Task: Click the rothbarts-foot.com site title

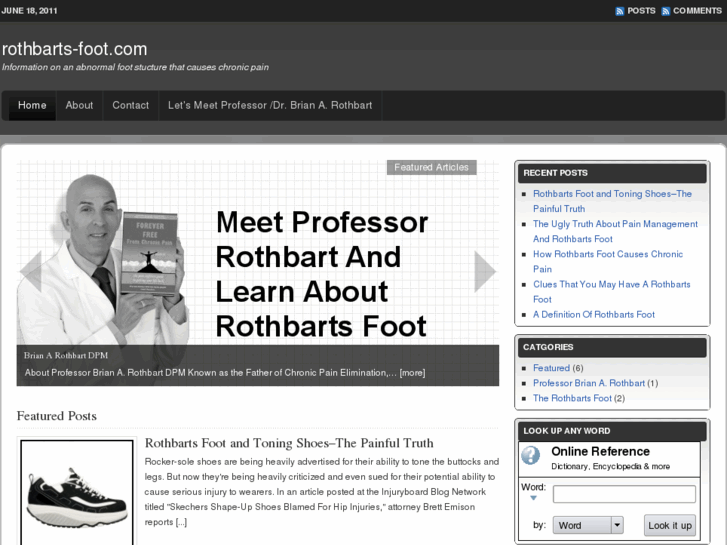Action: point(75,49)
